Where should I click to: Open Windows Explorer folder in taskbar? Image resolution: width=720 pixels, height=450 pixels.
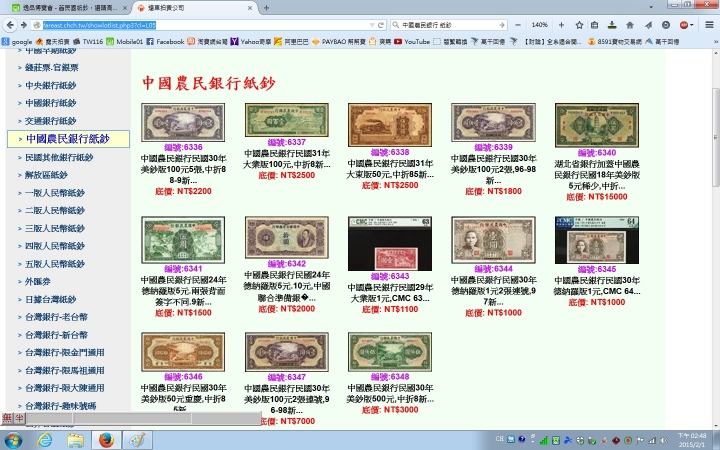point(75,440)
